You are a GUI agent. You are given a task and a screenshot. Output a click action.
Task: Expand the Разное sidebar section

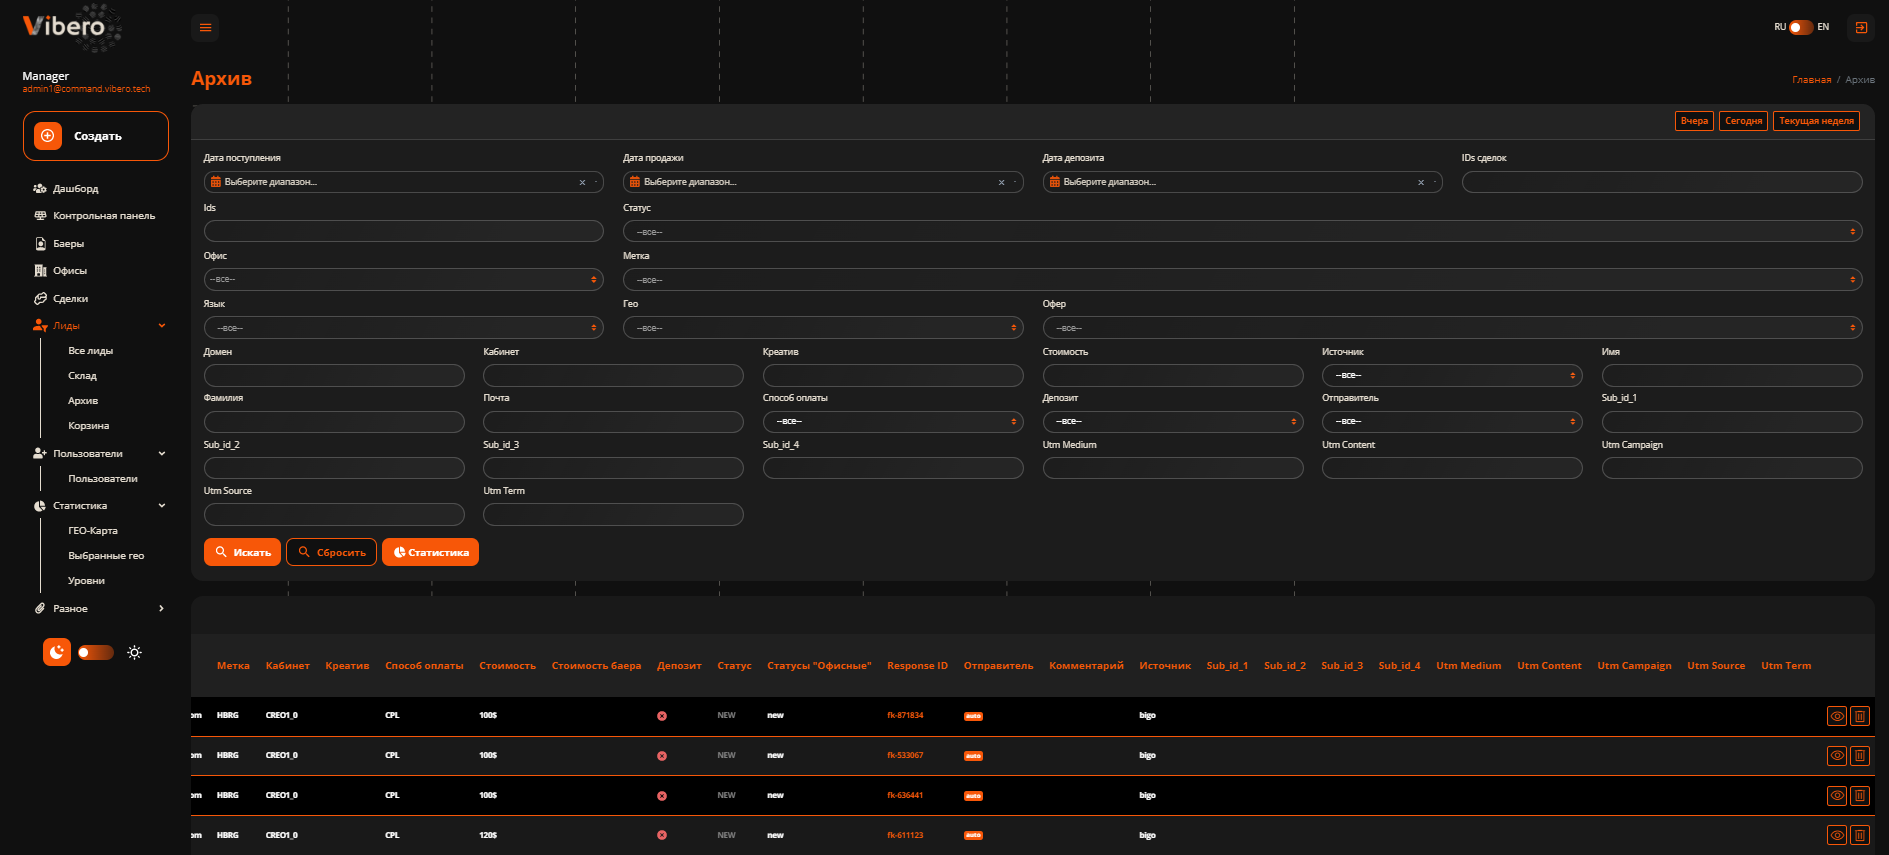(x=98, y=609)
